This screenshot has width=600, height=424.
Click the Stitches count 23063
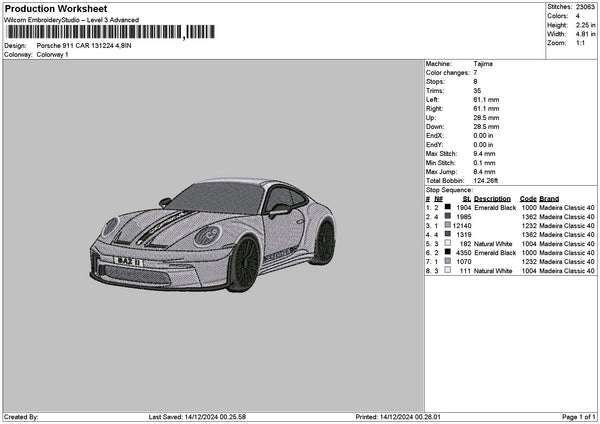[584, 7]
